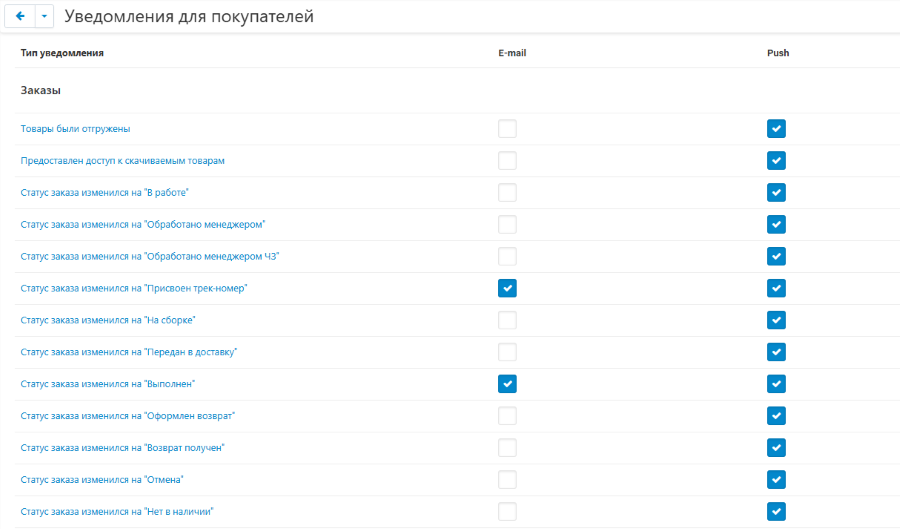
Task: Enable E-mail for status "Возврат получен"
Action: pyautogui.click(x=507, y=448)
